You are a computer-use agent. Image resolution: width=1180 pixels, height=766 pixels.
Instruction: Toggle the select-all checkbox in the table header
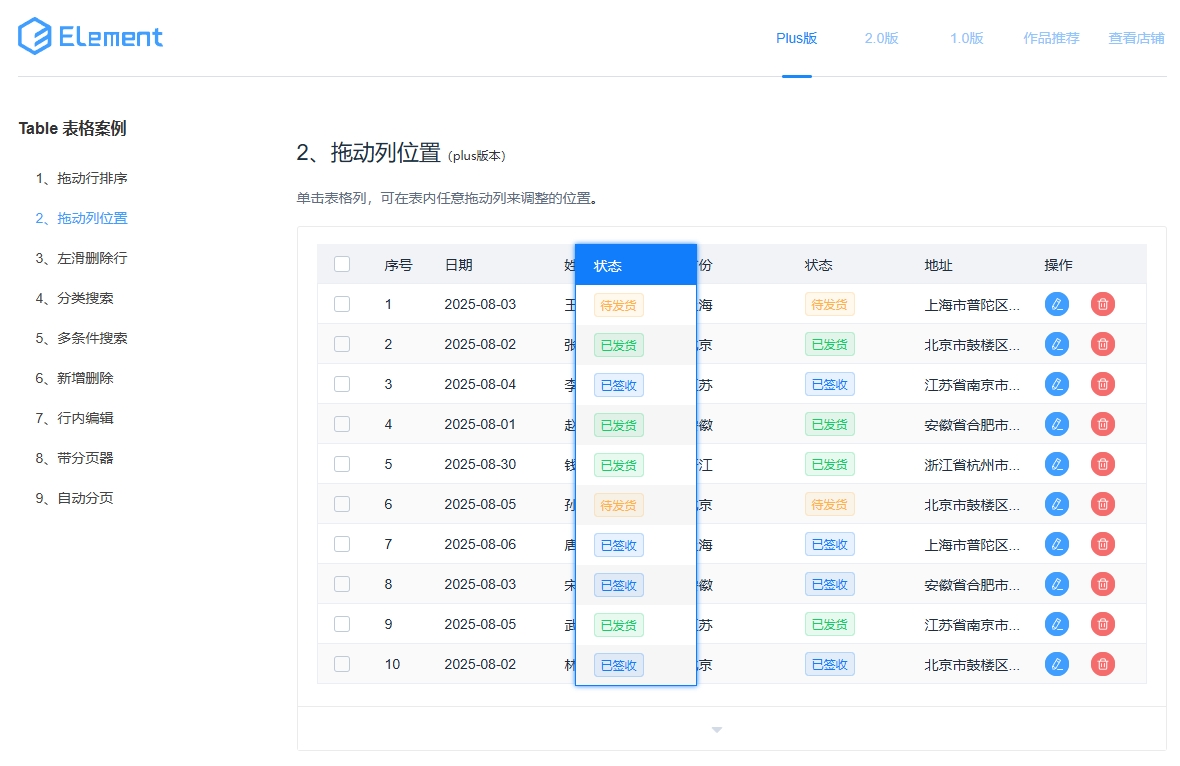tap(342, 264)
